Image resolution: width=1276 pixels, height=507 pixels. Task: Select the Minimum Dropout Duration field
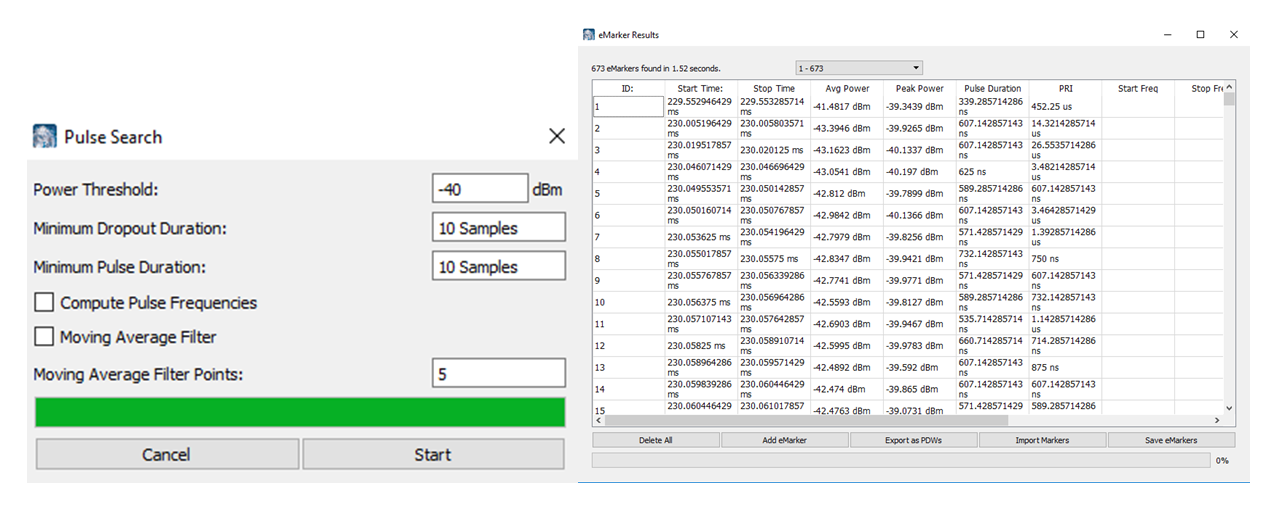coord(498,228)
